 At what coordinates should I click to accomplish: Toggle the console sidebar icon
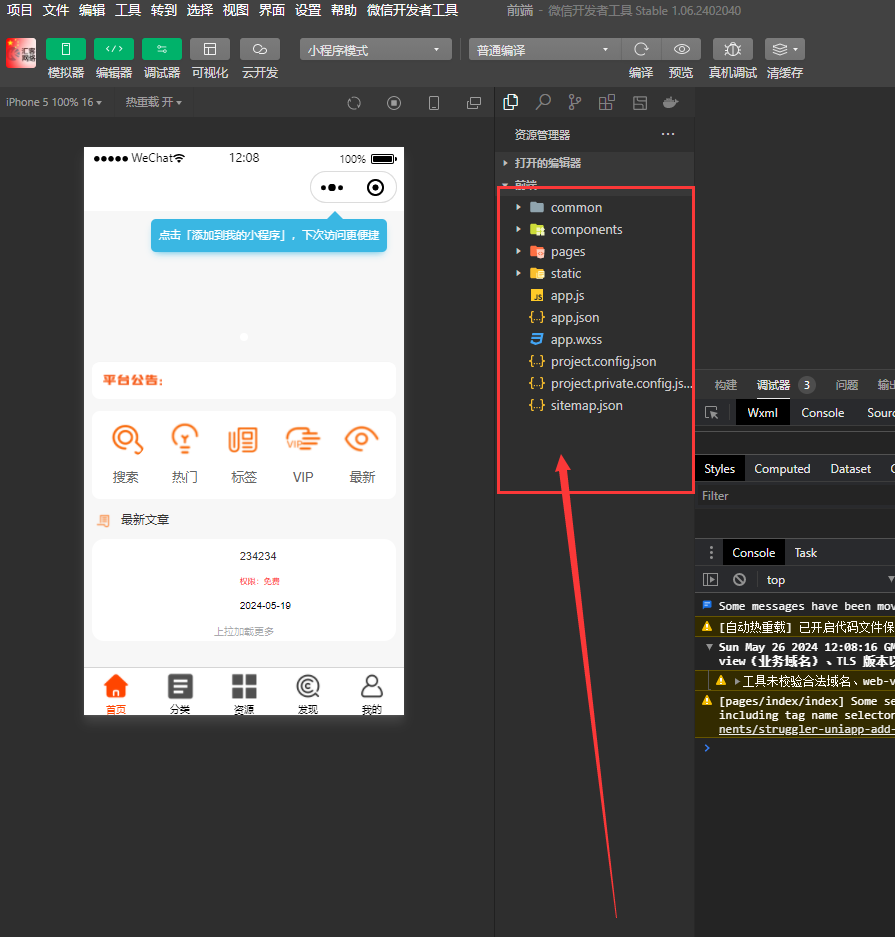pos(711,580)
